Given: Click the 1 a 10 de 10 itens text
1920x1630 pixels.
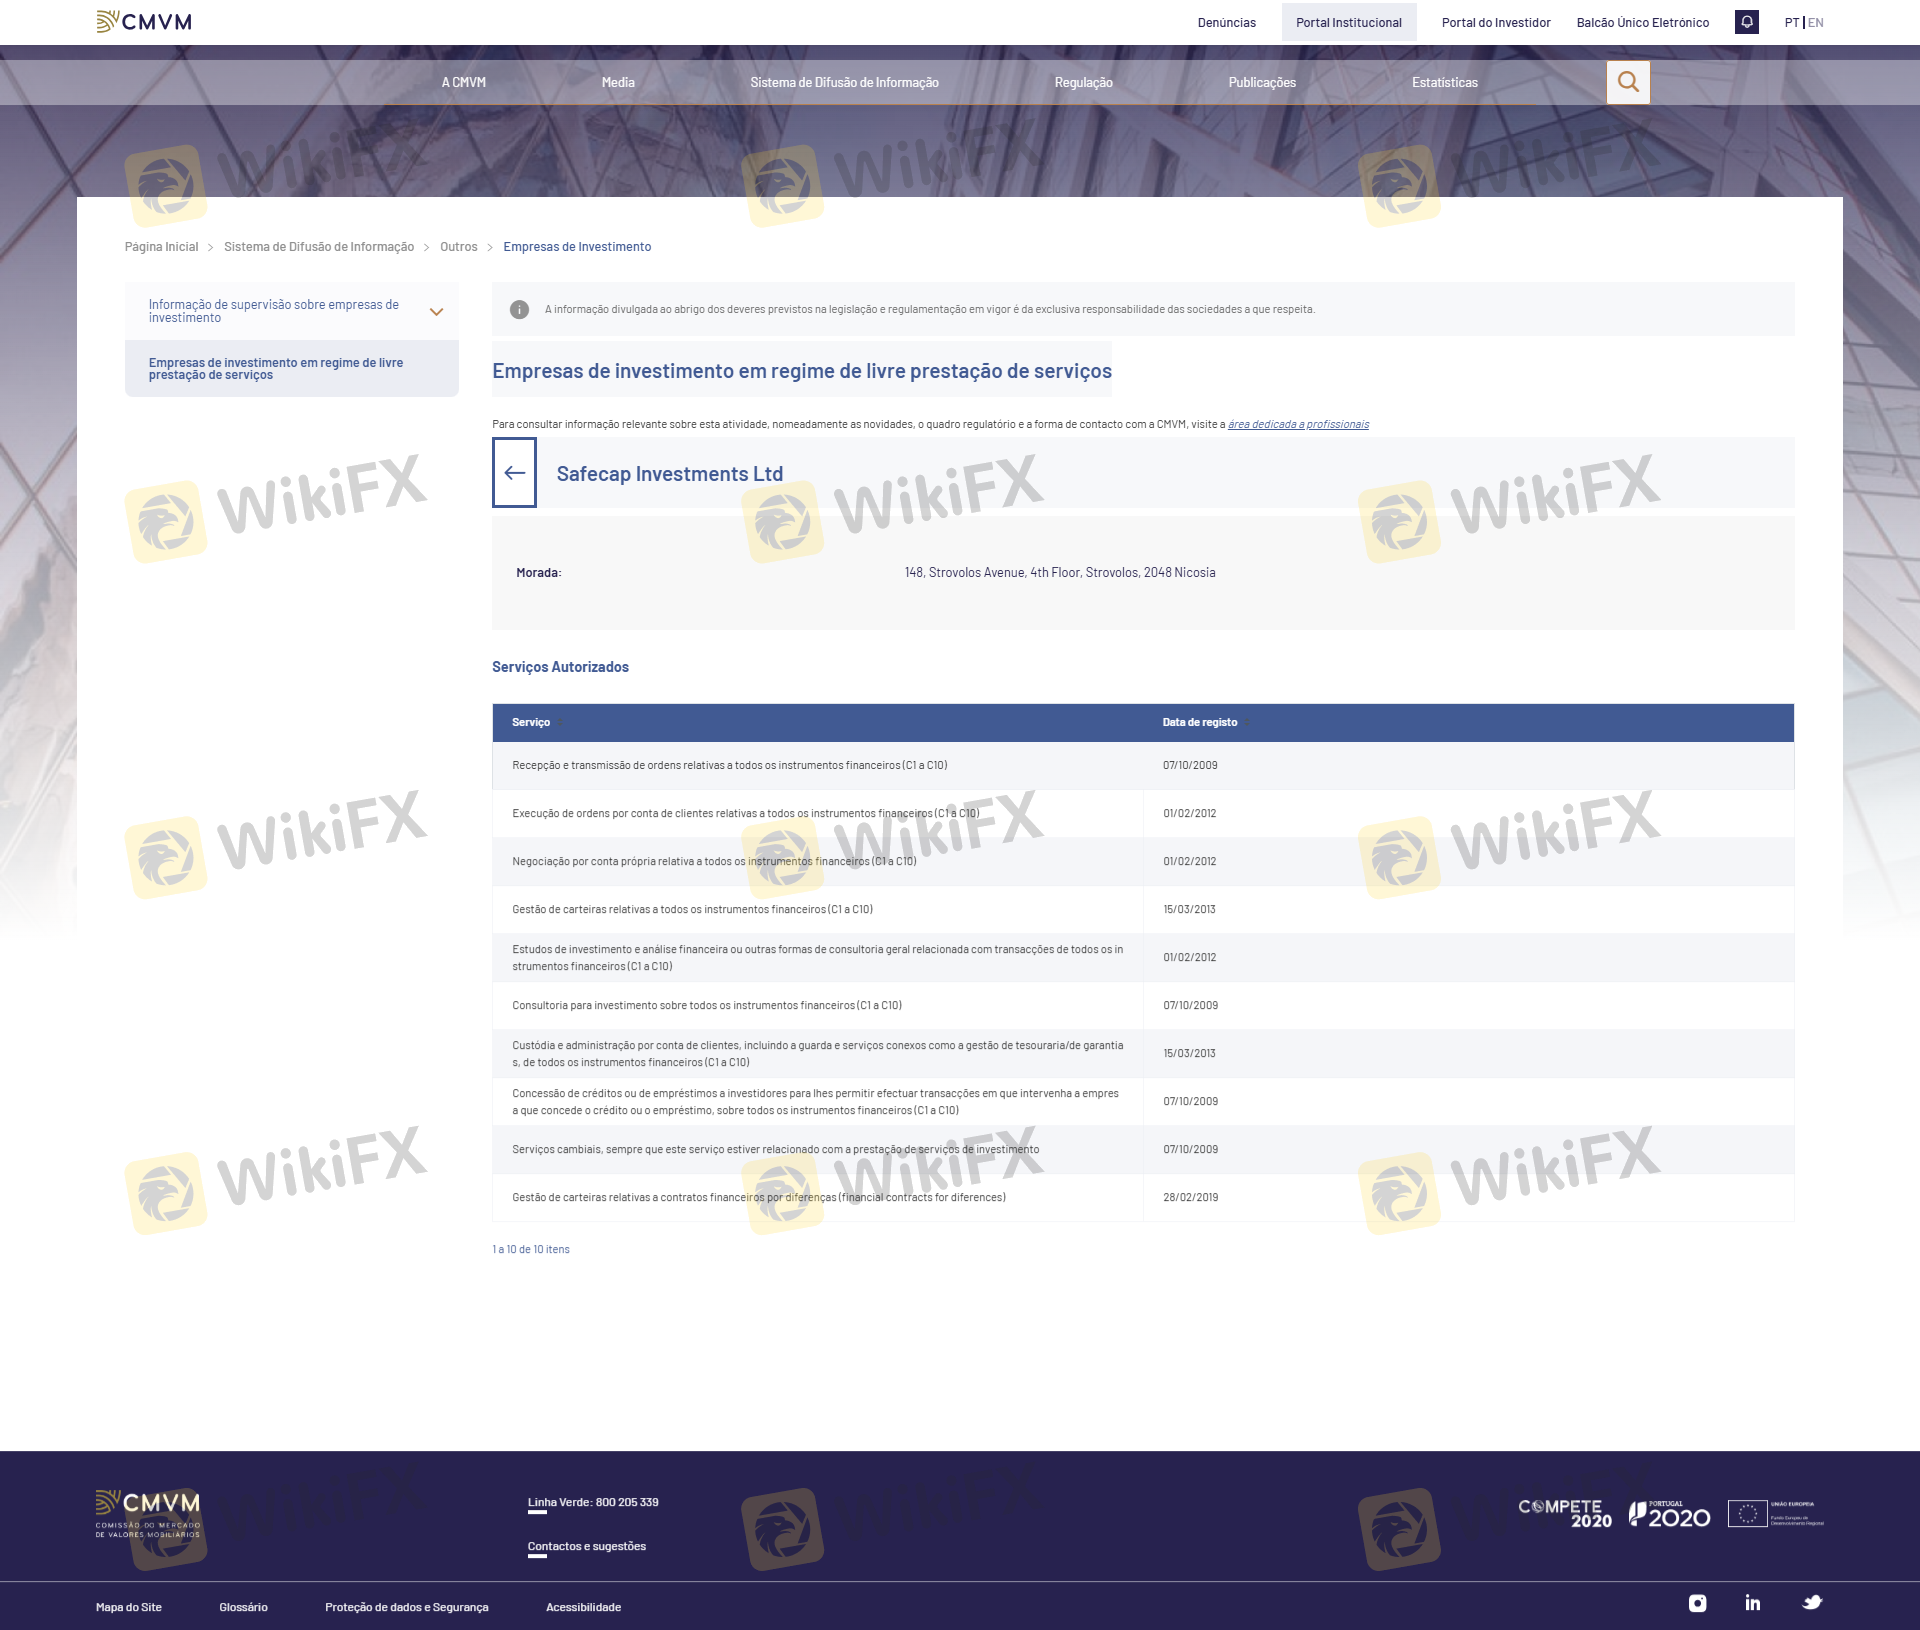Looking at the screenshot, I should (531, 1250).
